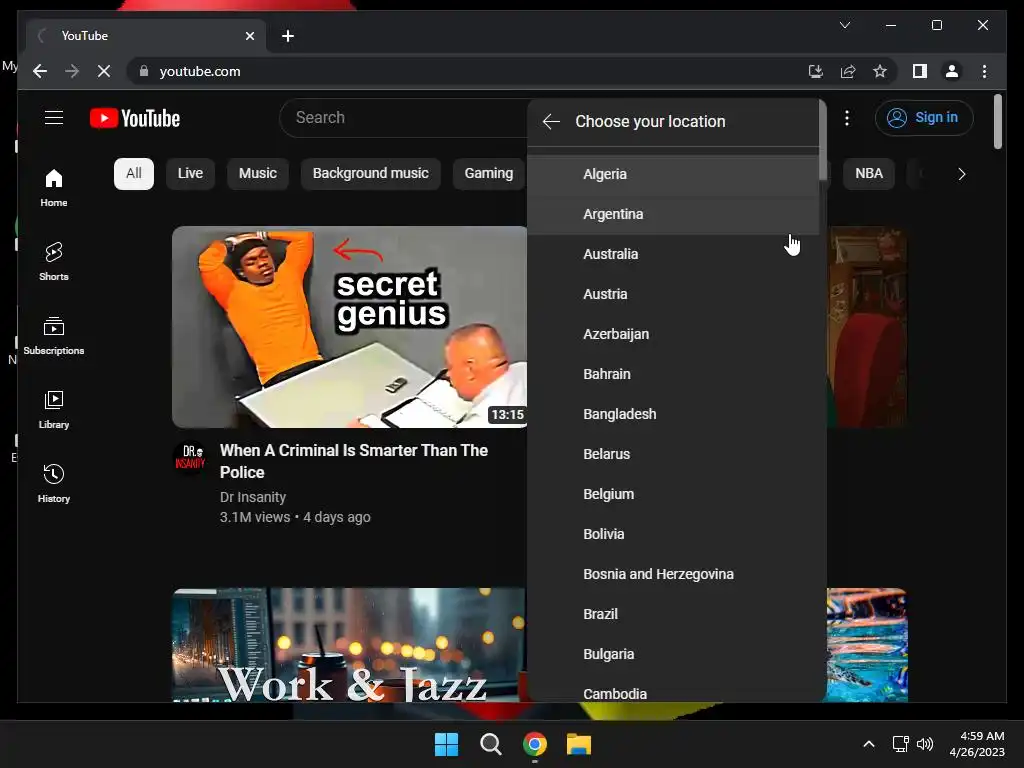The width and height of the screenshot is (1024, 768).
Task: Choose Bahrain as location
Action: coord(673,374)
